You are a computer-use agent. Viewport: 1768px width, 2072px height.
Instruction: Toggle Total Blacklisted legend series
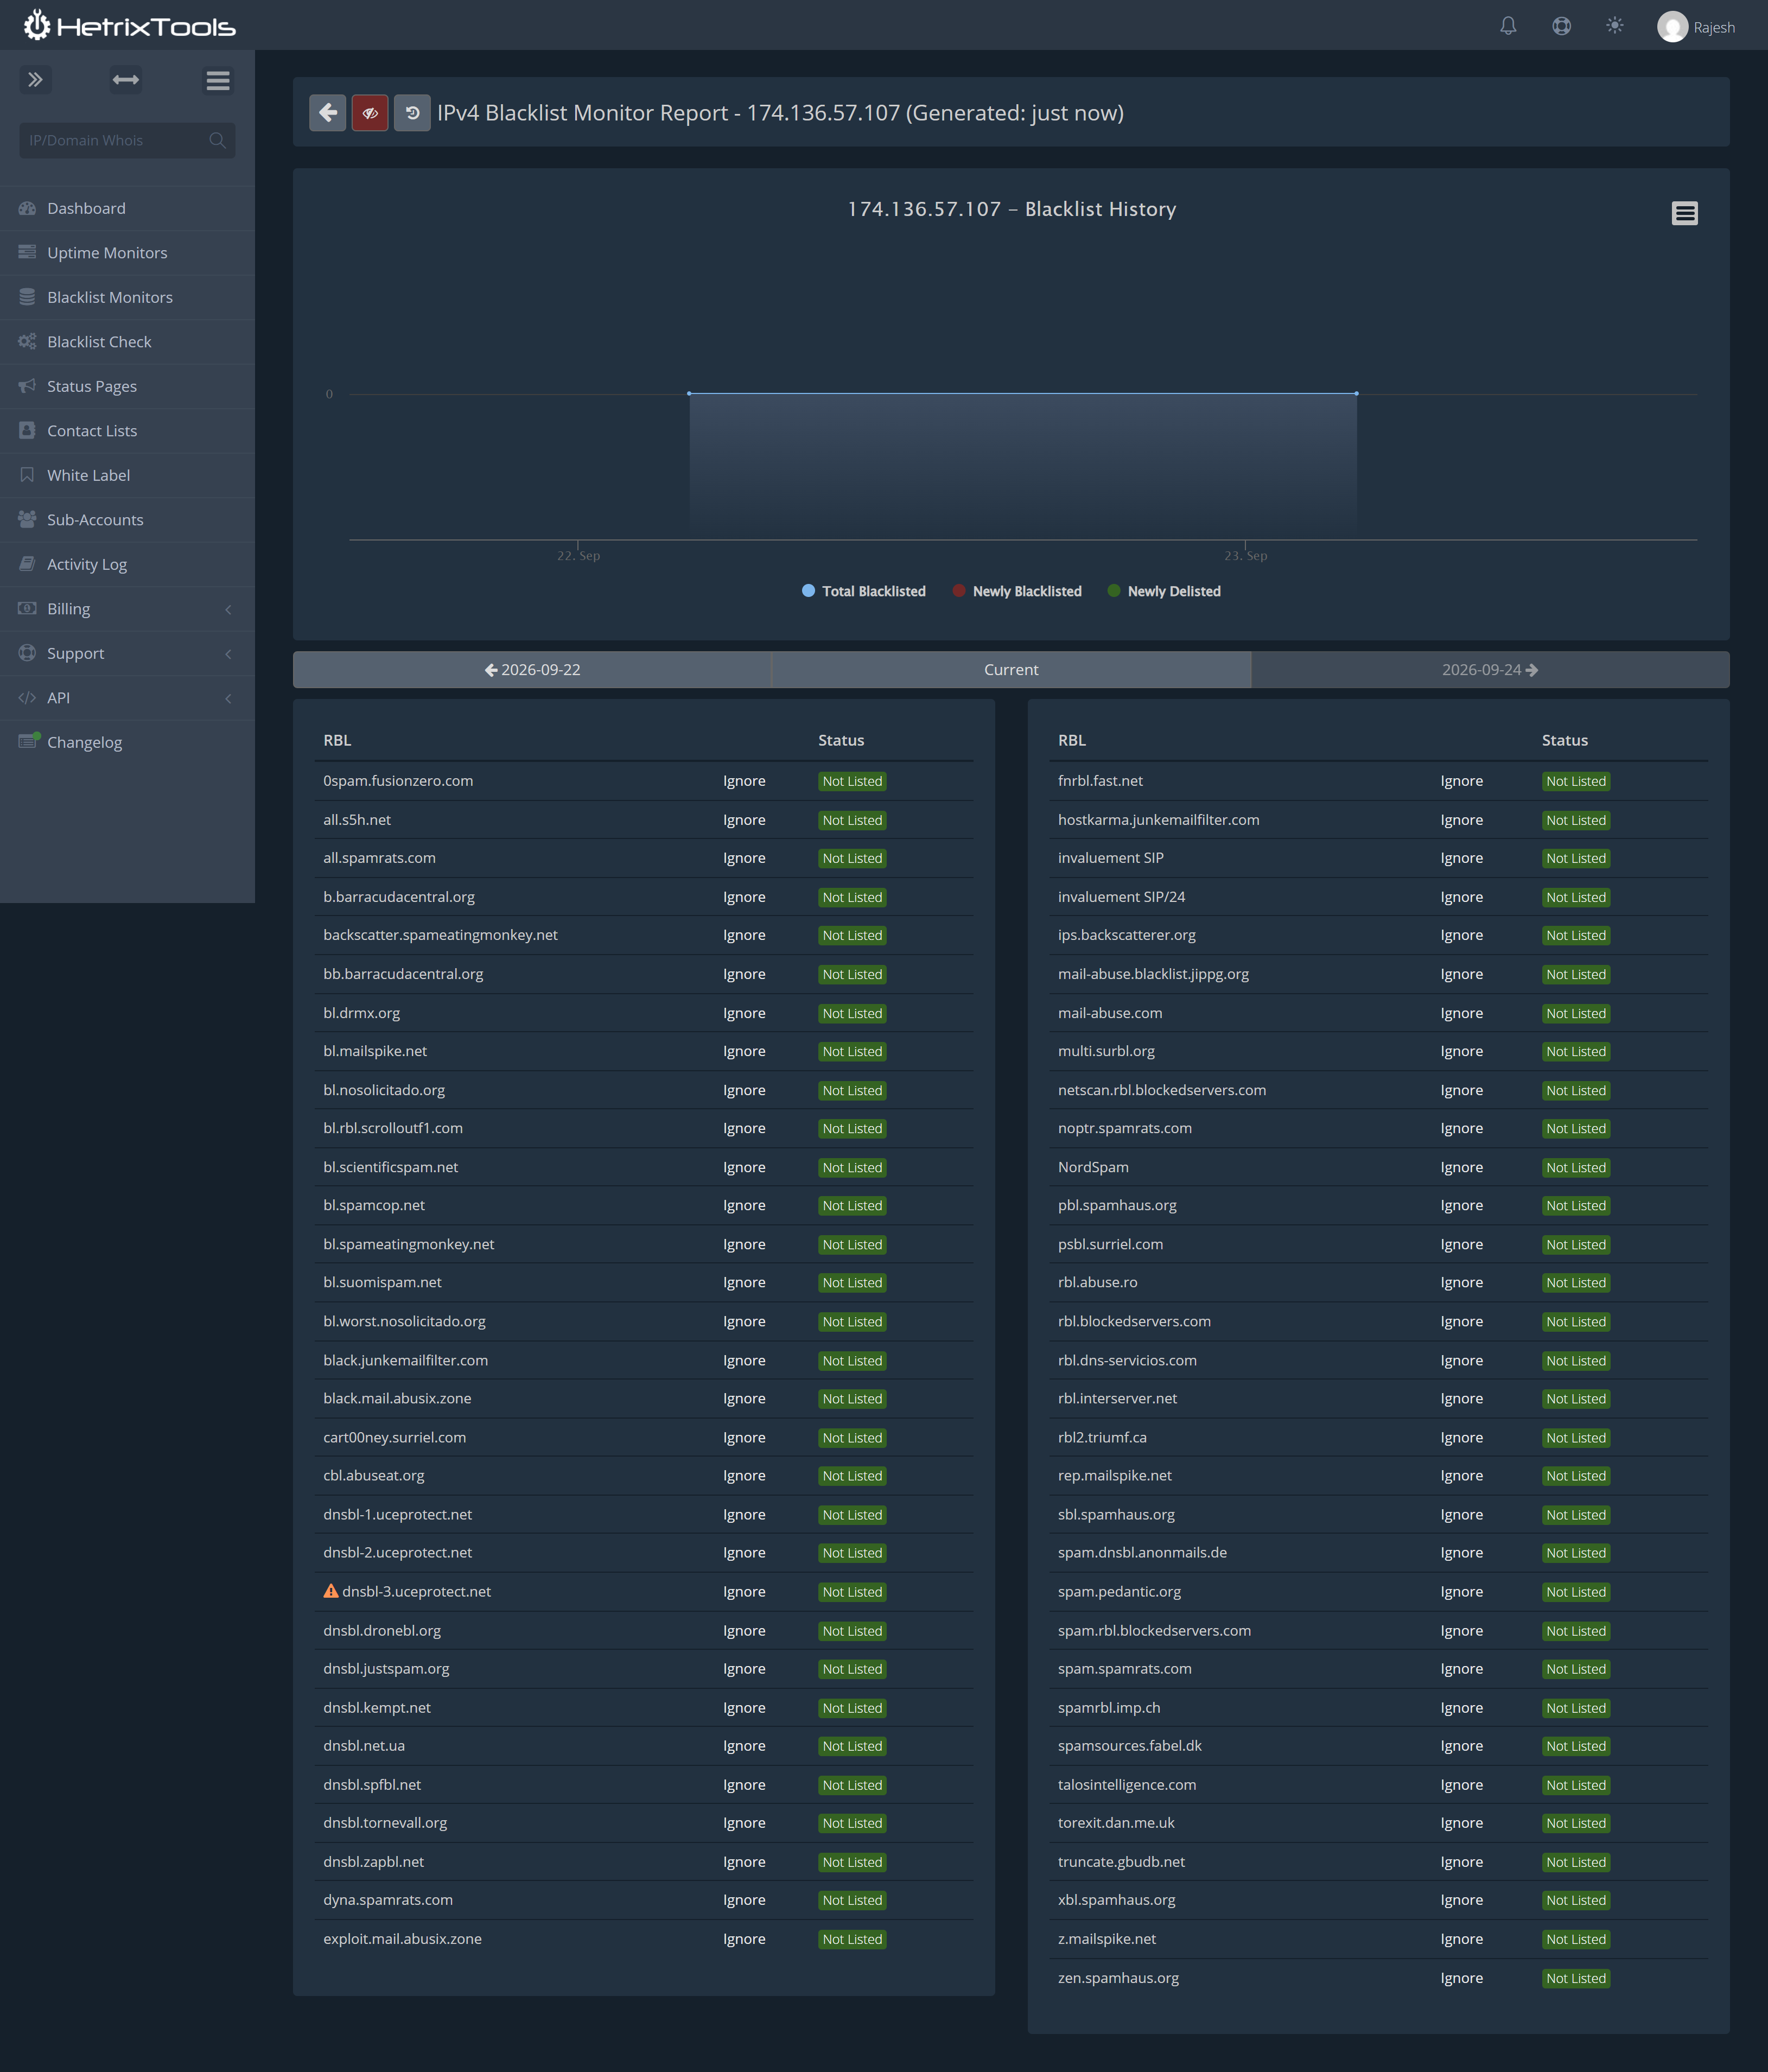[864, 591]
